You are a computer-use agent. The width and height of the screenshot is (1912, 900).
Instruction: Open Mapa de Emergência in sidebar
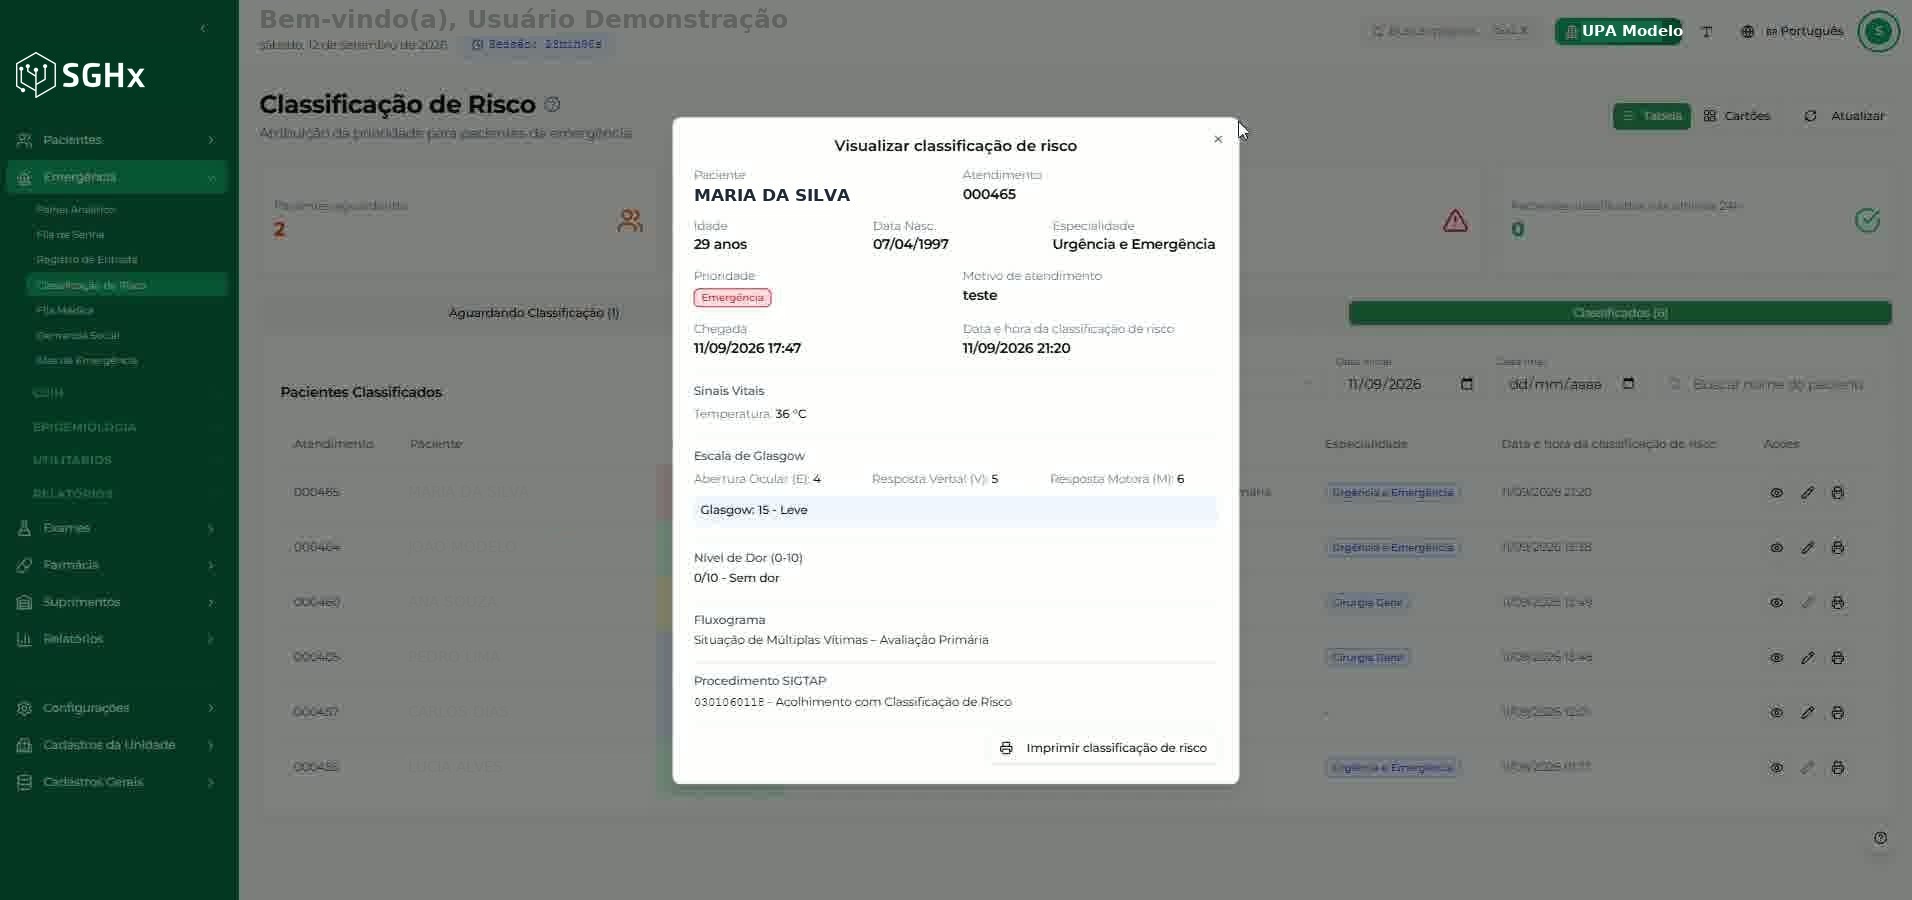click(86, 360)
